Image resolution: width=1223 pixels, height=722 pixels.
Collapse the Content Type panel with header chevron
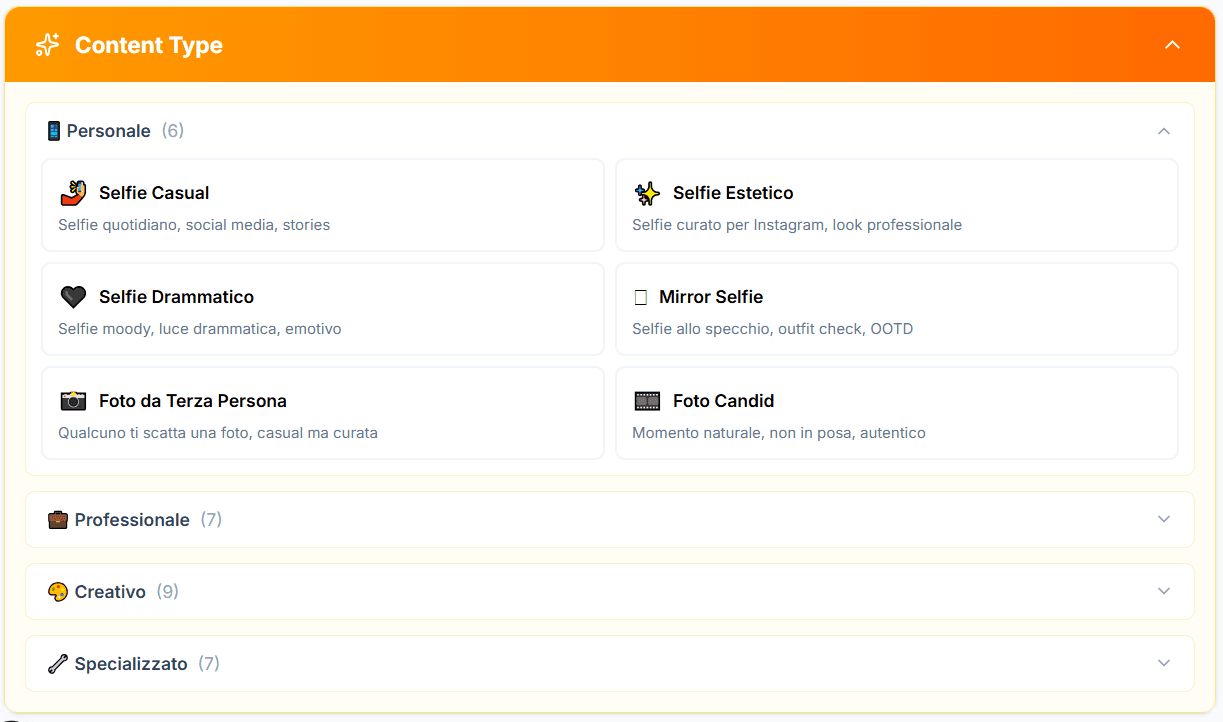click(x=1173, y=45)
